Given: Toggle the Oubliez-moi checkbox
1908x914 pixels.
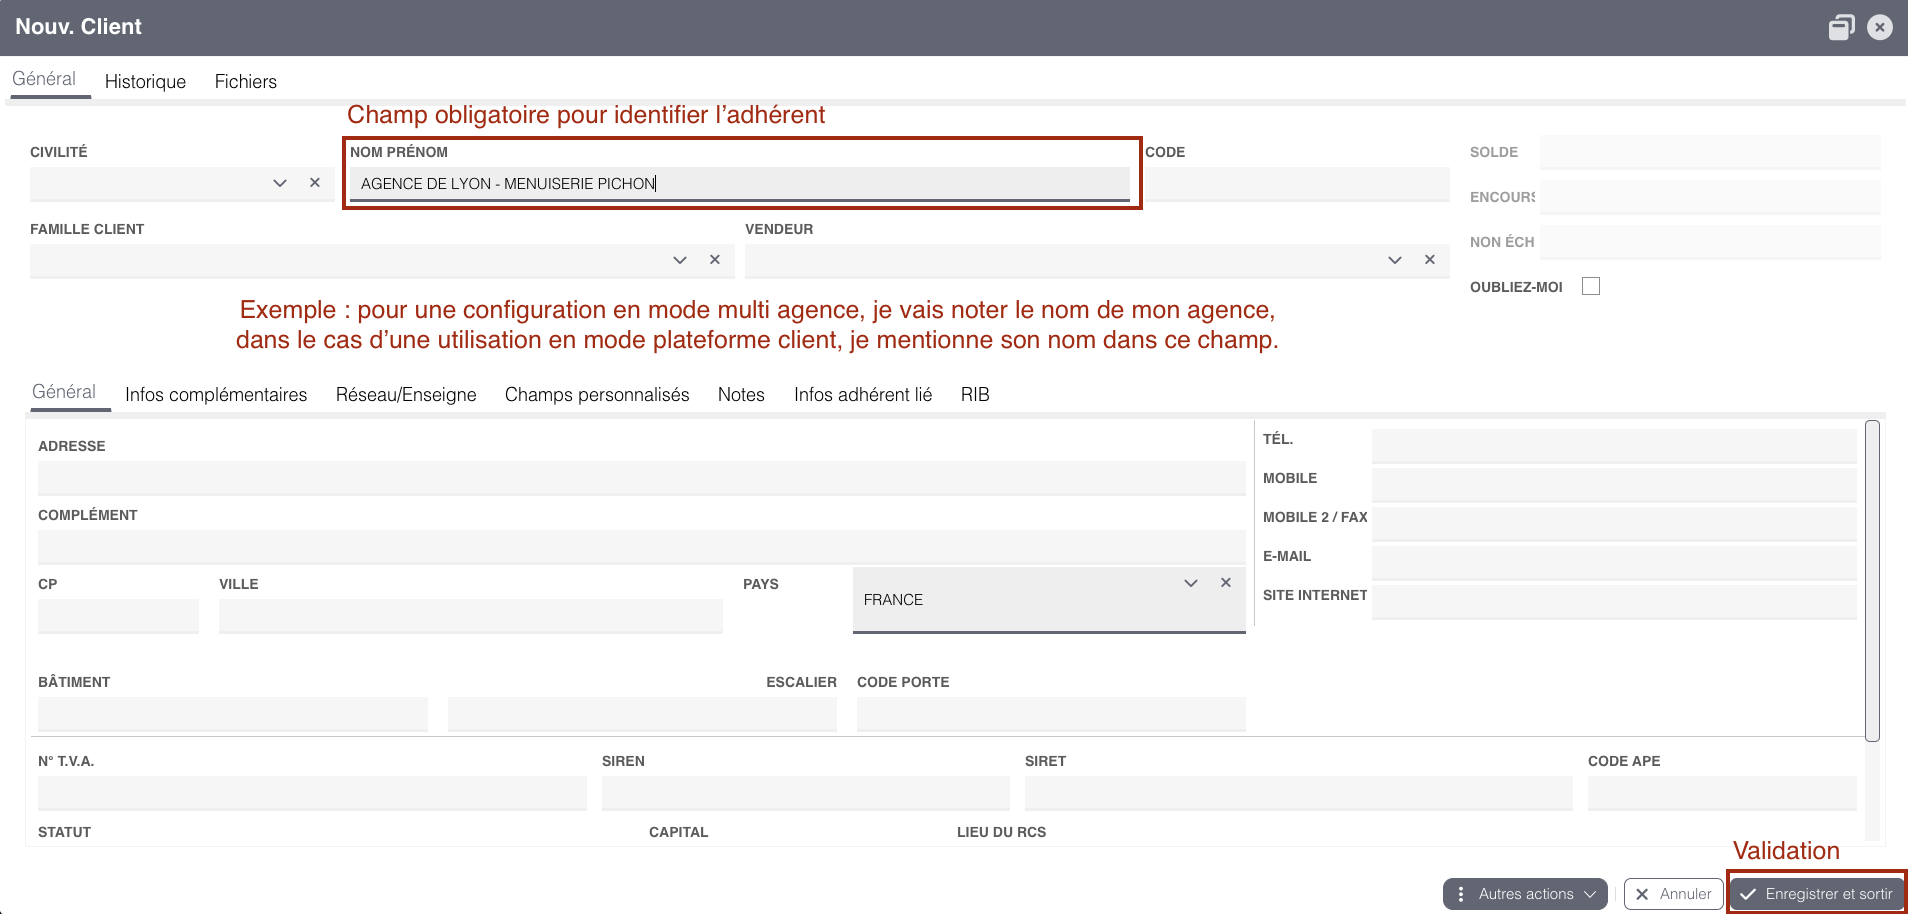Looking at the screenshot, I should [x=1591, y=286].
